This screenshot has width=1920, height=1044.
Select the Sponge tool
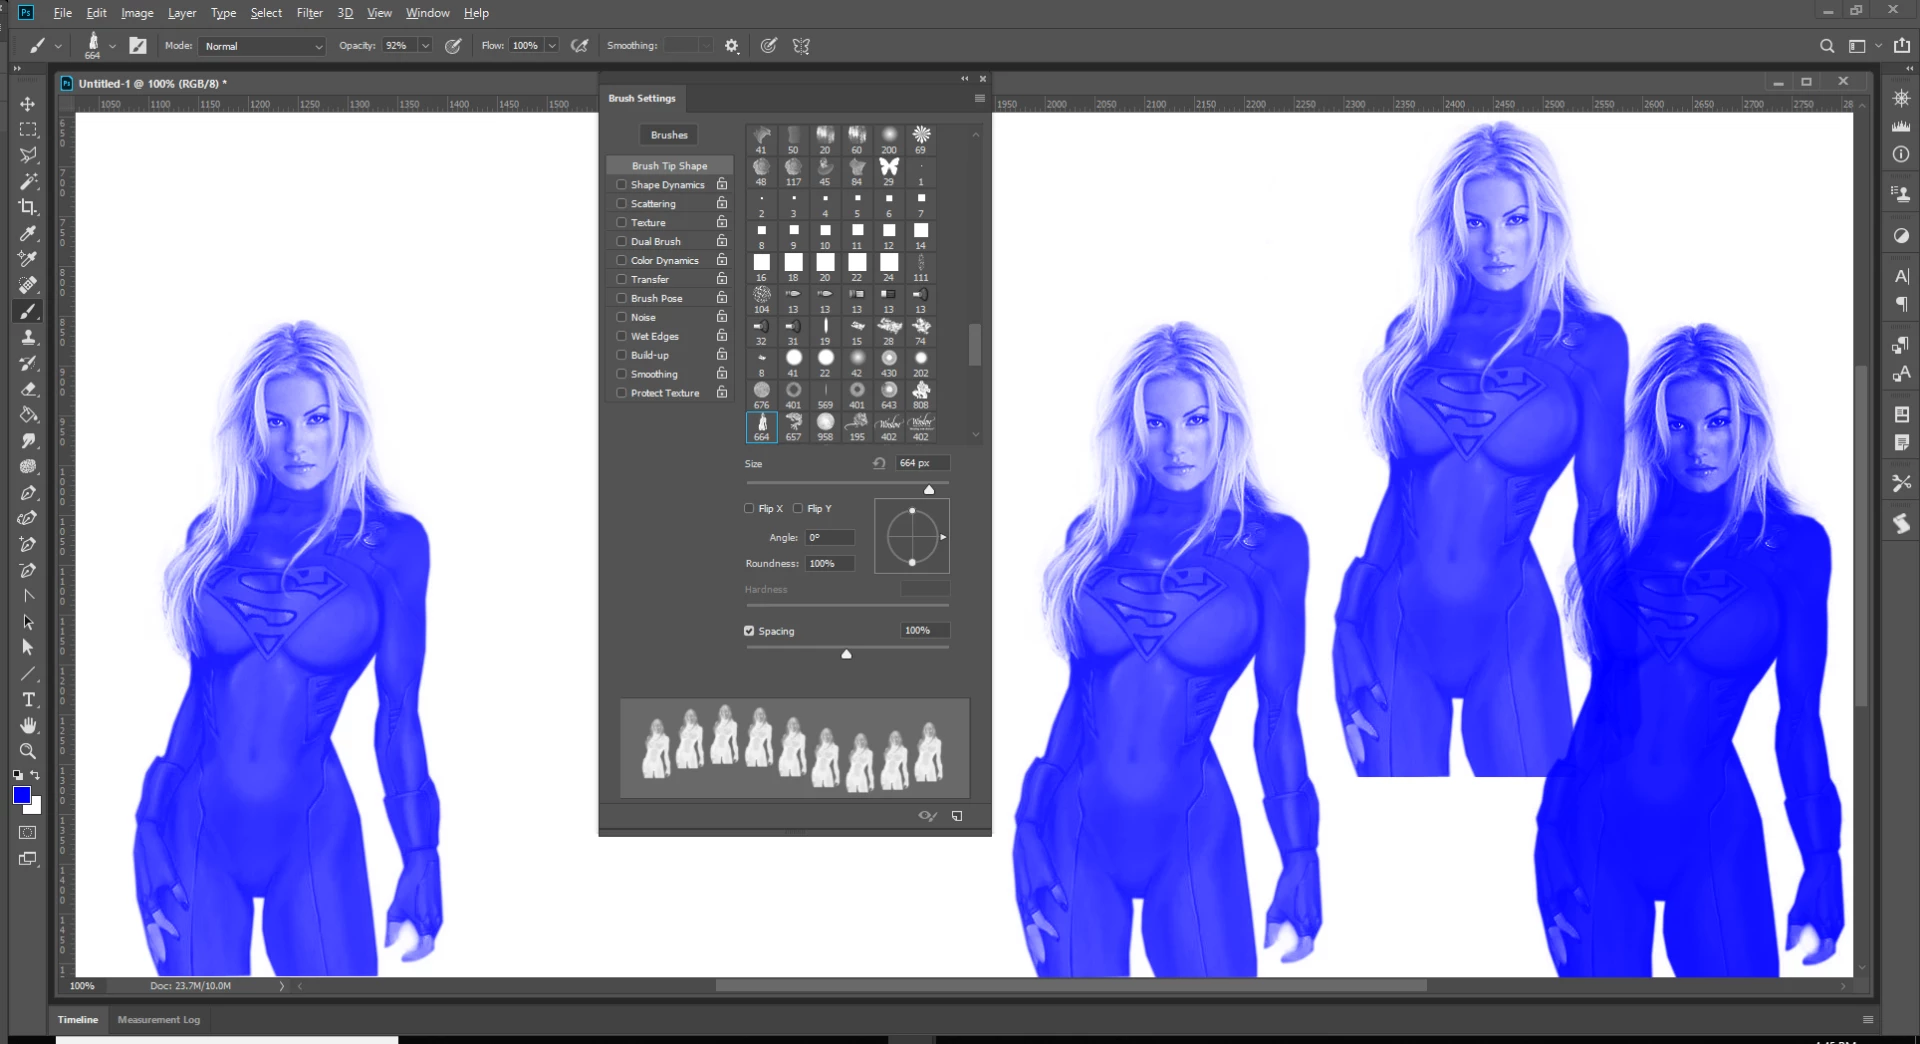pos(28,467)
